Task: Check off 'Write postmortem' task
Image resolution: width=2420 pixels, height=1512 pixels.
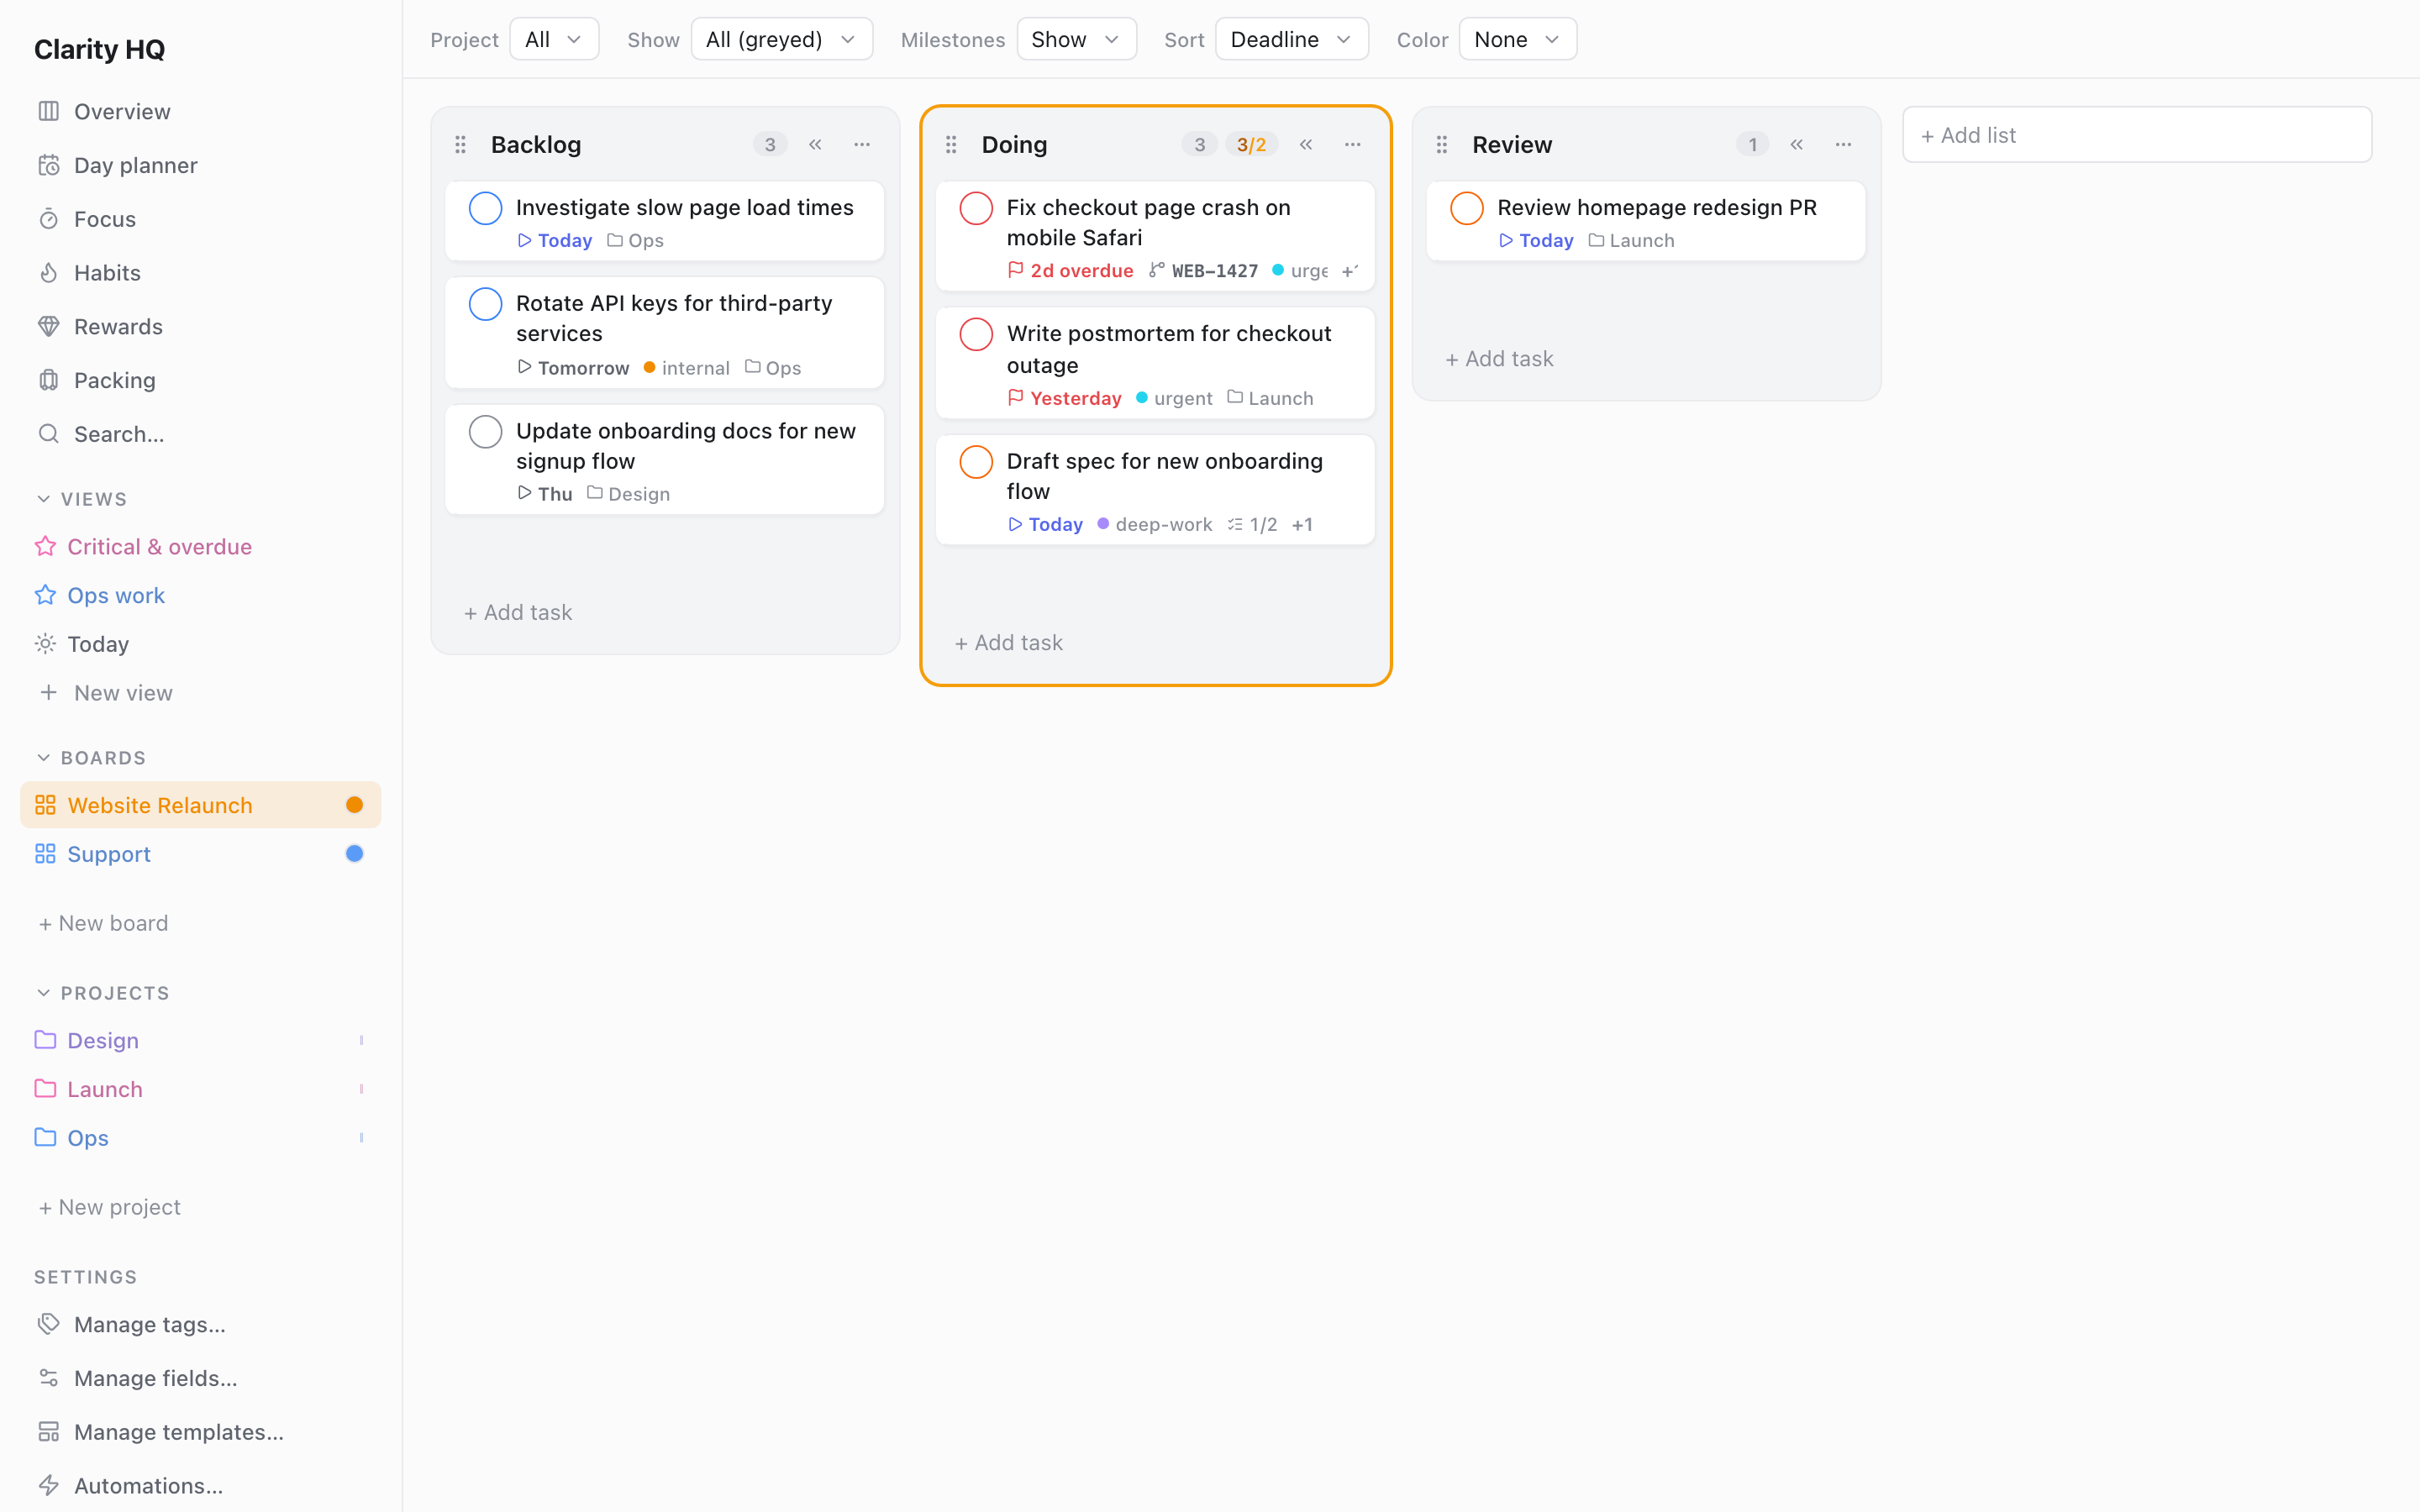Action: click(976, 334)
